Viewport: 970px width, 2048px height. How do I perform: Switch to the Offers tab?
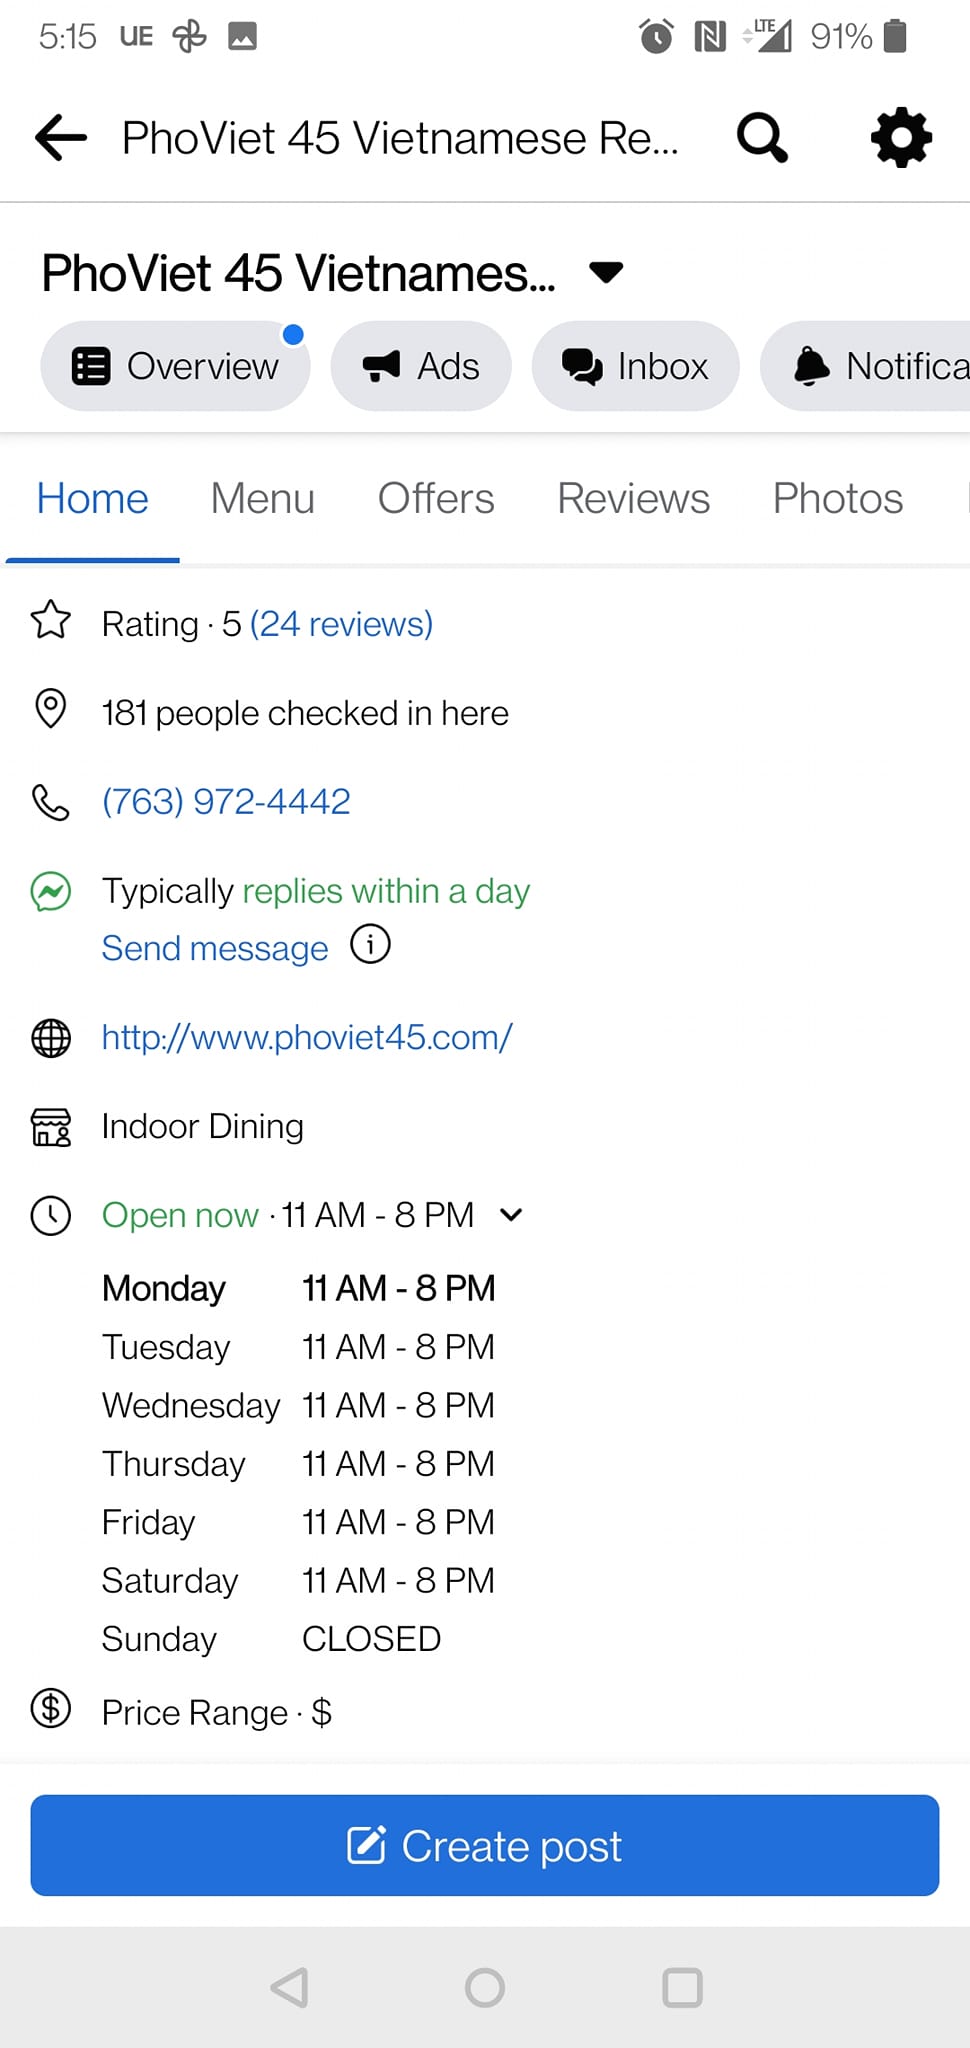coord(436,498)
